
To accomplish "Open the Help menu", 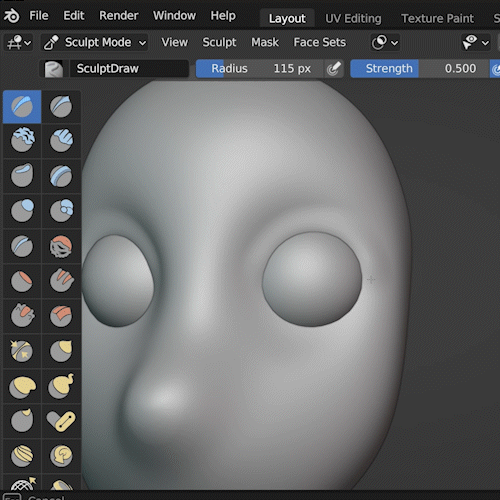I will (223, 16).
